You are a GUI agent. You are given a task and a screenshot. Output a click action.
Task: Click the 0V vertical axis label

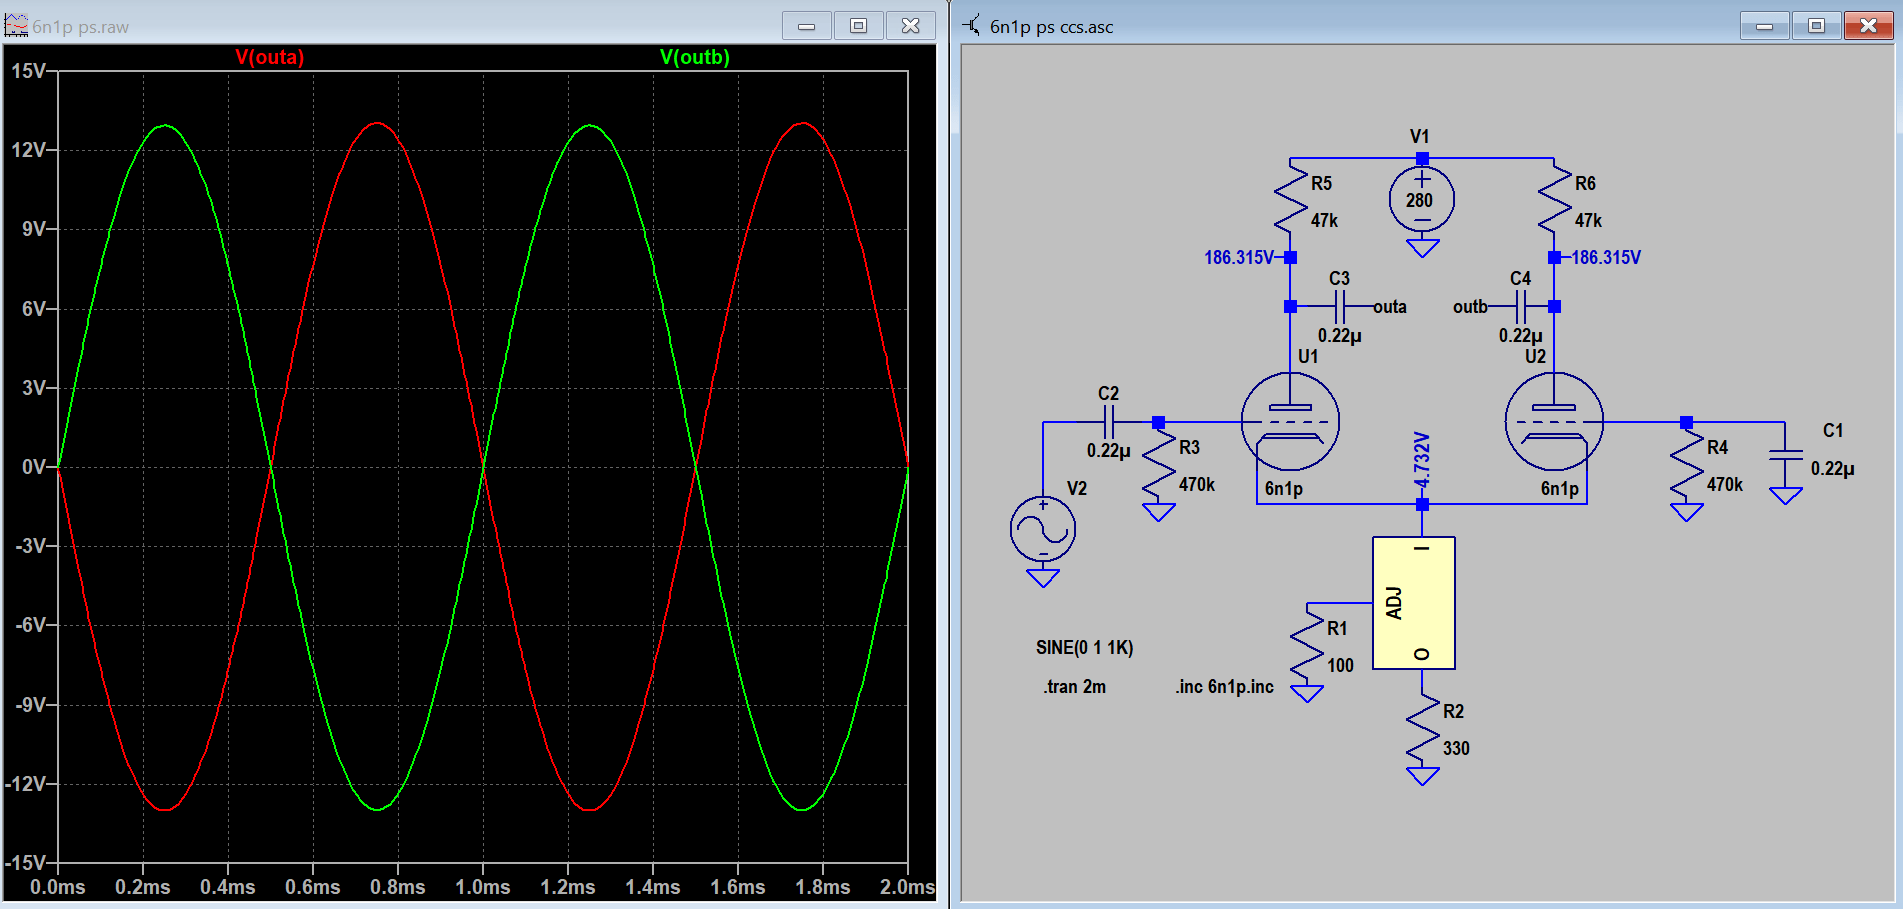click(34, 467)
